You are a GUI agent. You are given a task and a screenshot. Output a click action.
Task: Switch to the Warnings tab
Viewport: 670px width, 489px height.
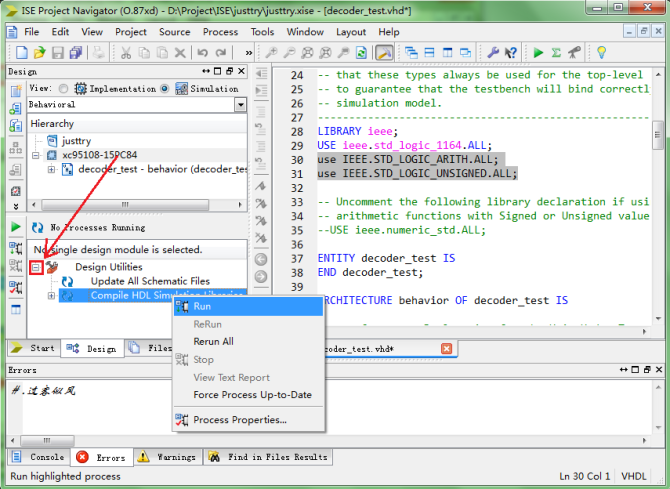click(167, 457)
